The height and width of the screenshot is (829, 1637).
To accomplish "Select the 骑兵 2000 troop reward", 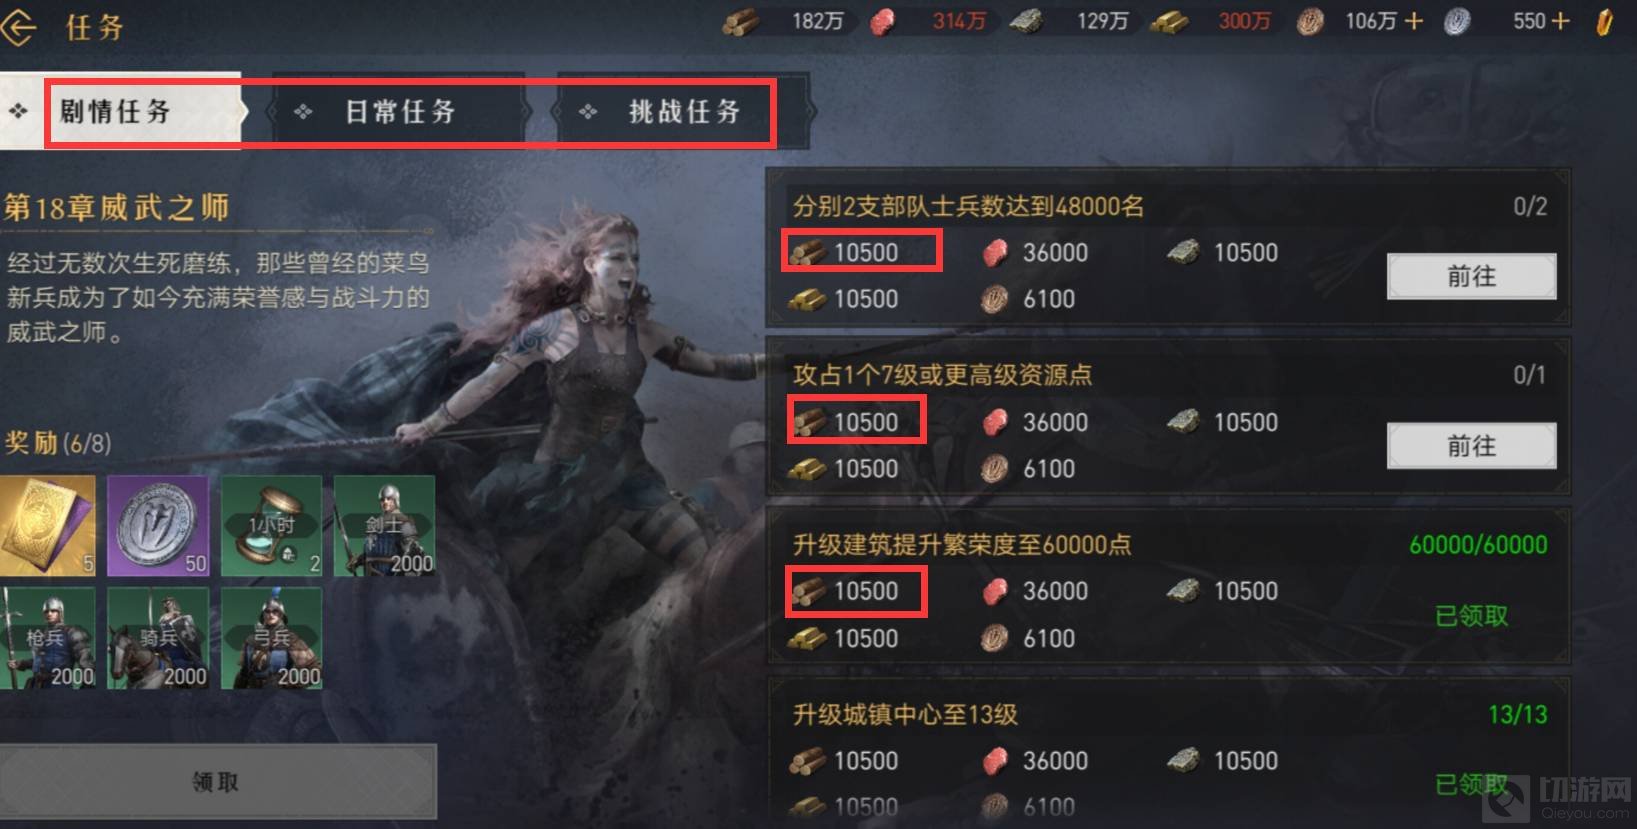I will click(158, 637).
